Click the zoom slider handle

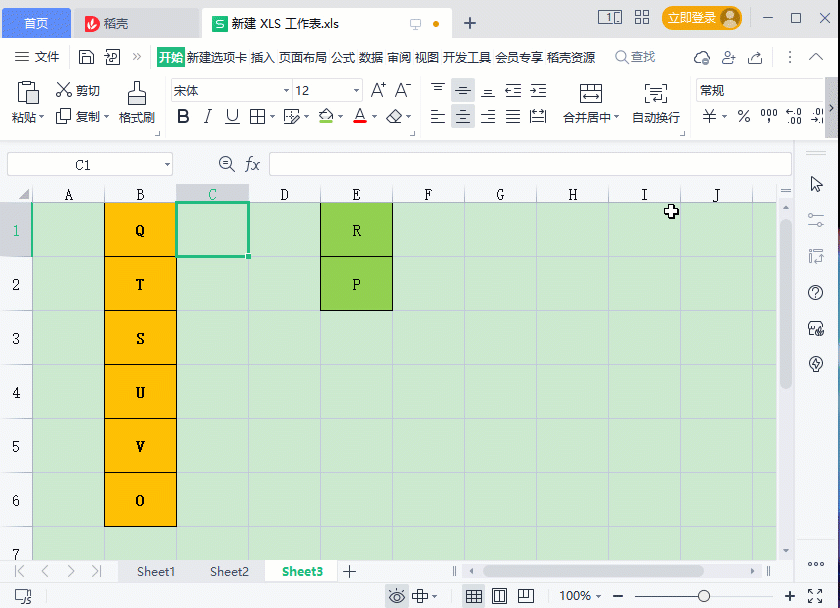[x=704, y=596]
